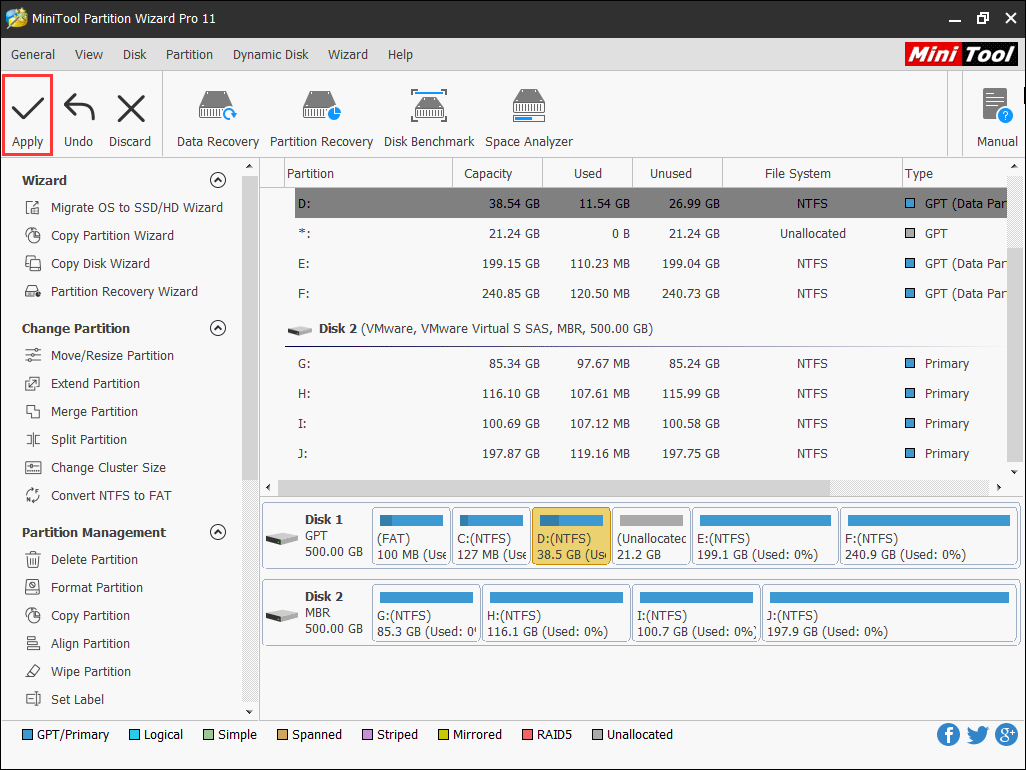Open the Wizard menu
Viewport: 1026px width, 770px height.
tap(347, 55)
